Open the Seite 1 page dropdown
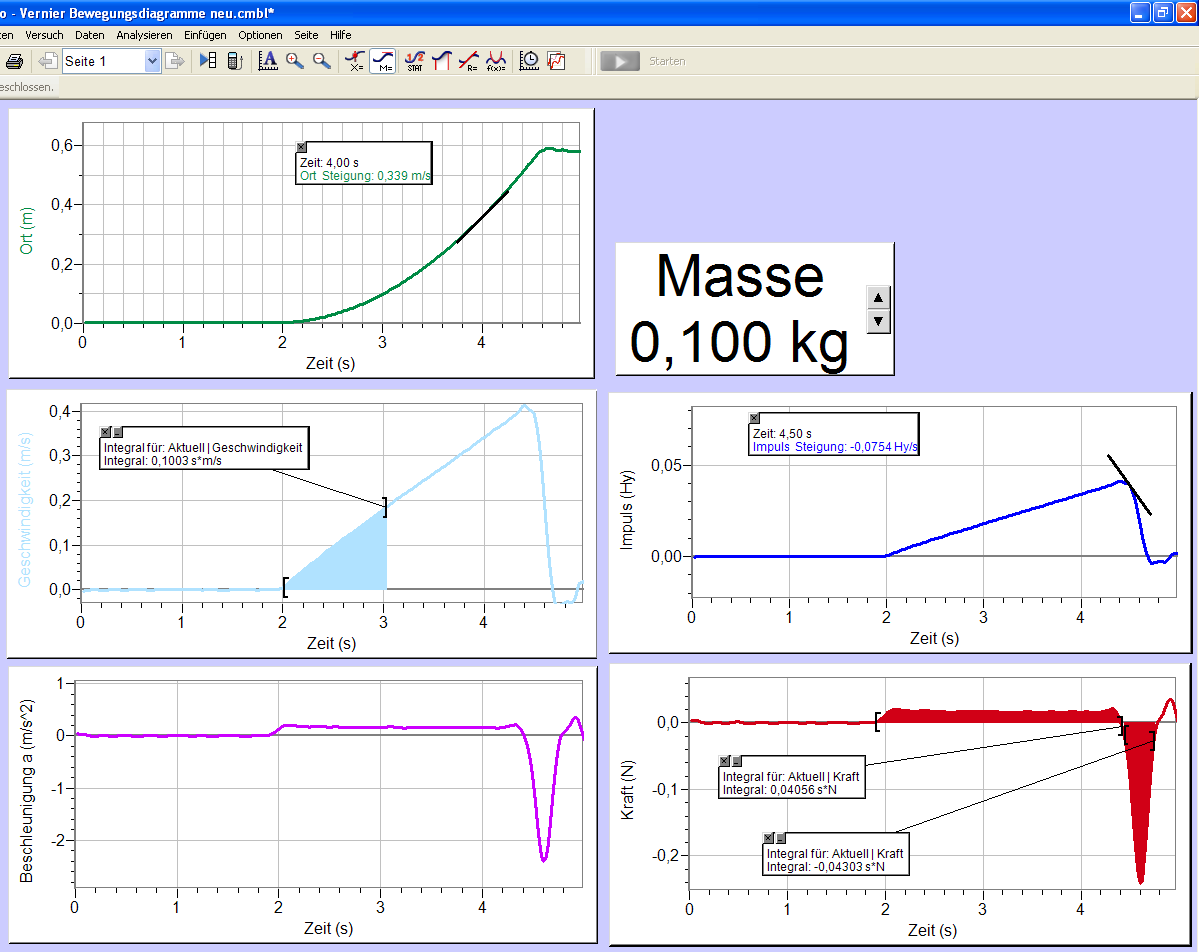The image size is (1199, 952). (x=152, y=61)
